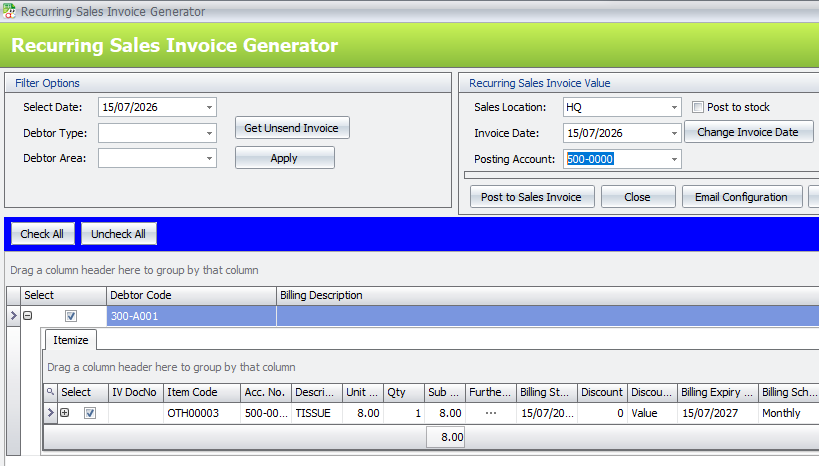Select item code cell OTH00003

[202, 413]
